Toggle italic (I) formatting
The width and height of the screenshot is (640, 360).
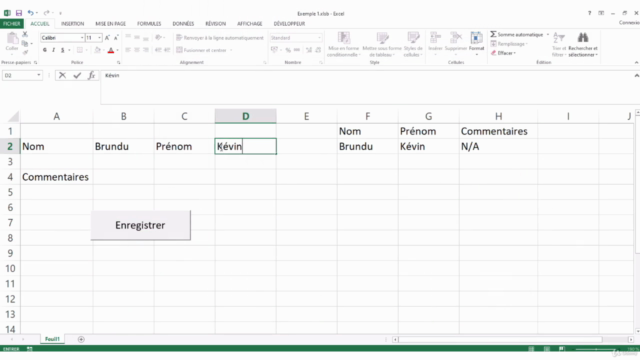pyautogui.click(x=53, y=50)
